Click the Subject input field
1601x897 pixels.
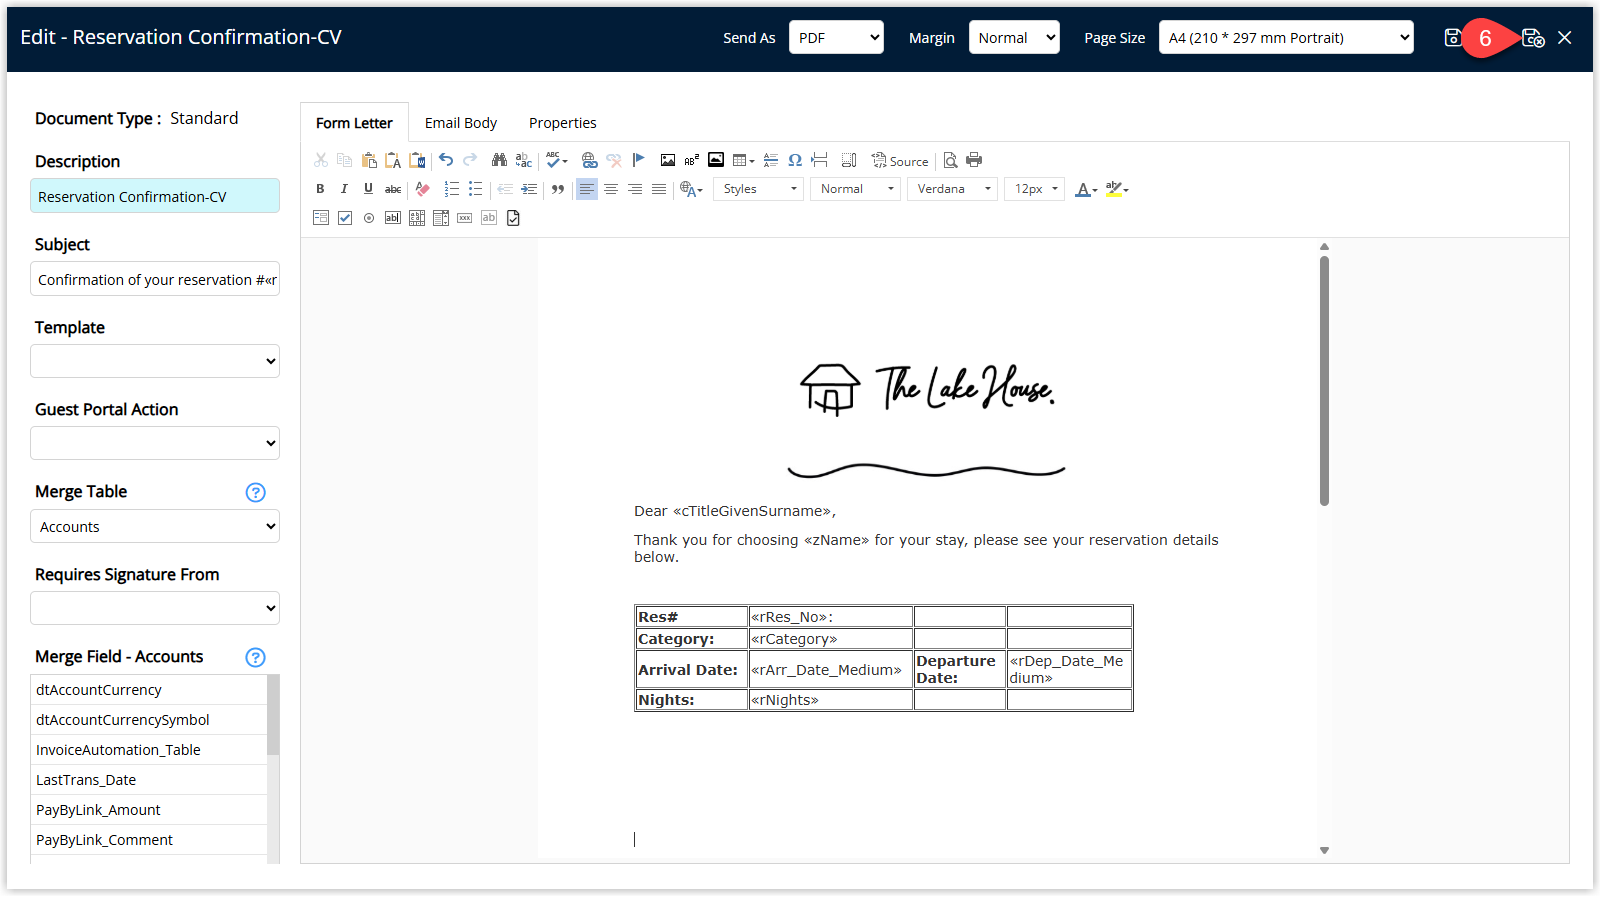(155, 279)
